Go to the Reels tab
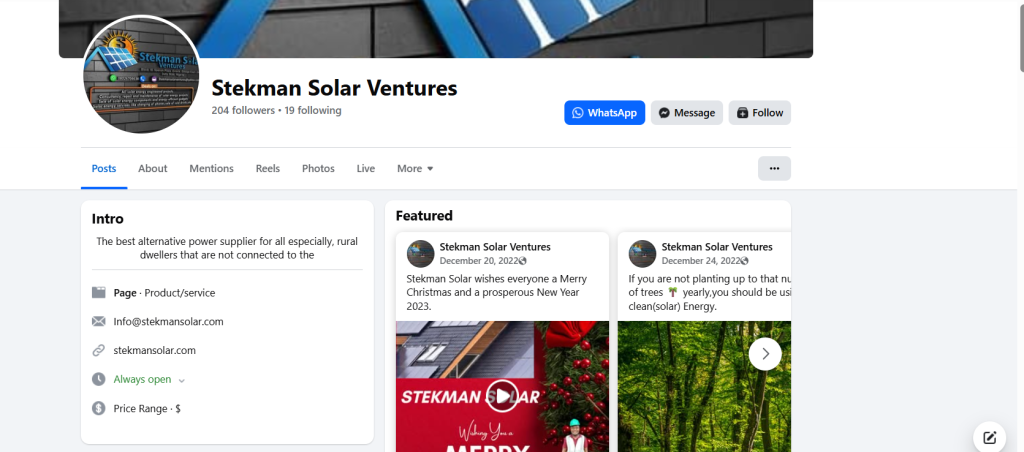The image size is (1024, 452). click(x=268, y=169)
